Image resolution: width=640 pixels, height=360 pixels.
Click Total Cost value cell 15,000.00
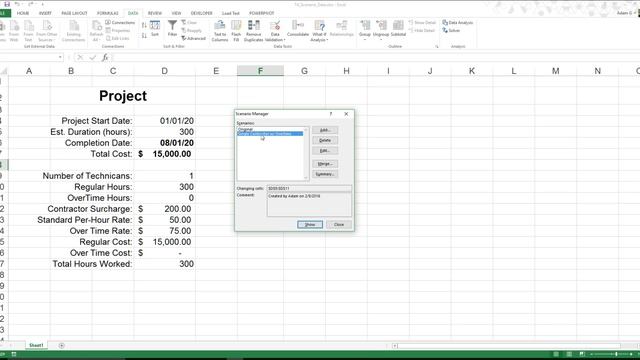[164, 154]
